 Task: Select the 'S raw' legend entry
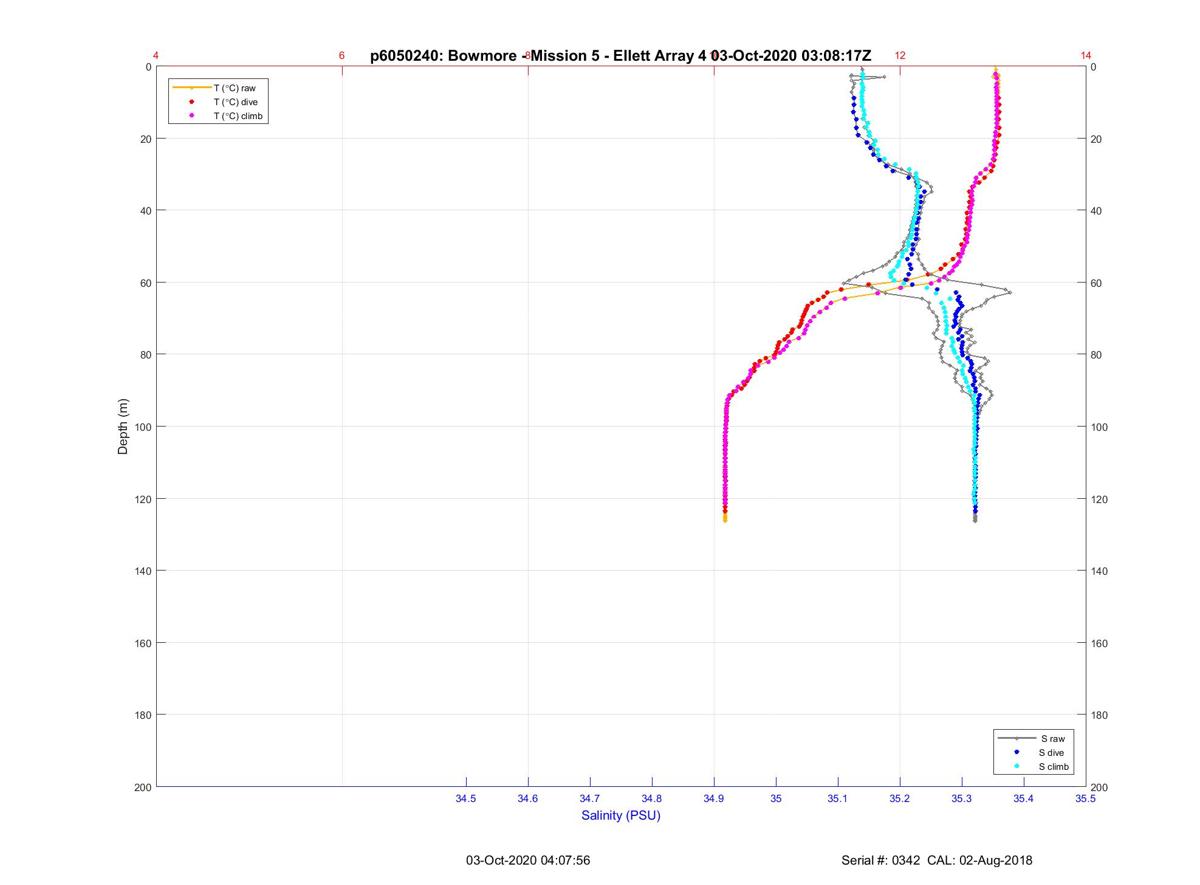tap(1034, 738)
